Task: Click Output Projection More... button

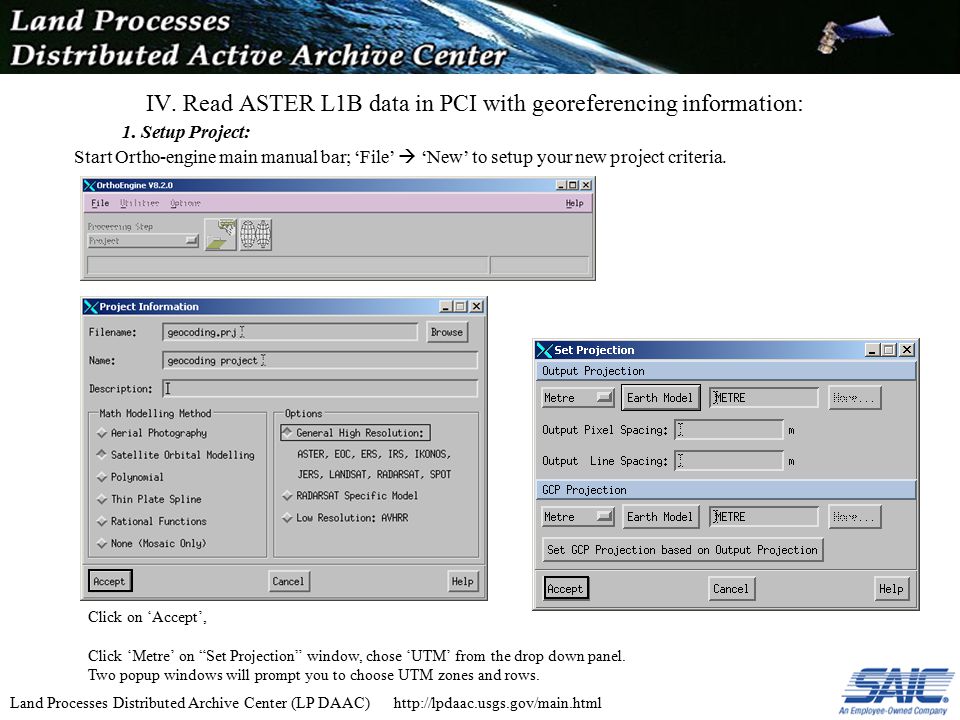Action: point(855,397)
